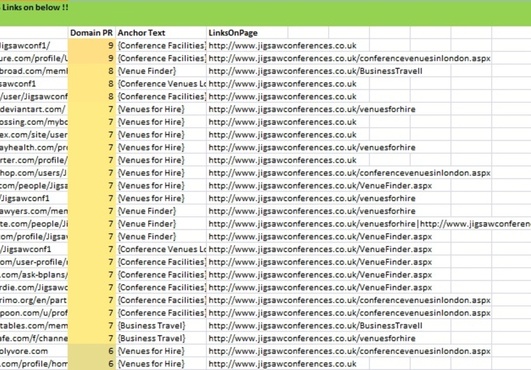The height and width of the screenshot is (370, 531).
Task: Select the BusinessTravell URL in the tables.com row
Action: [315, 326]
